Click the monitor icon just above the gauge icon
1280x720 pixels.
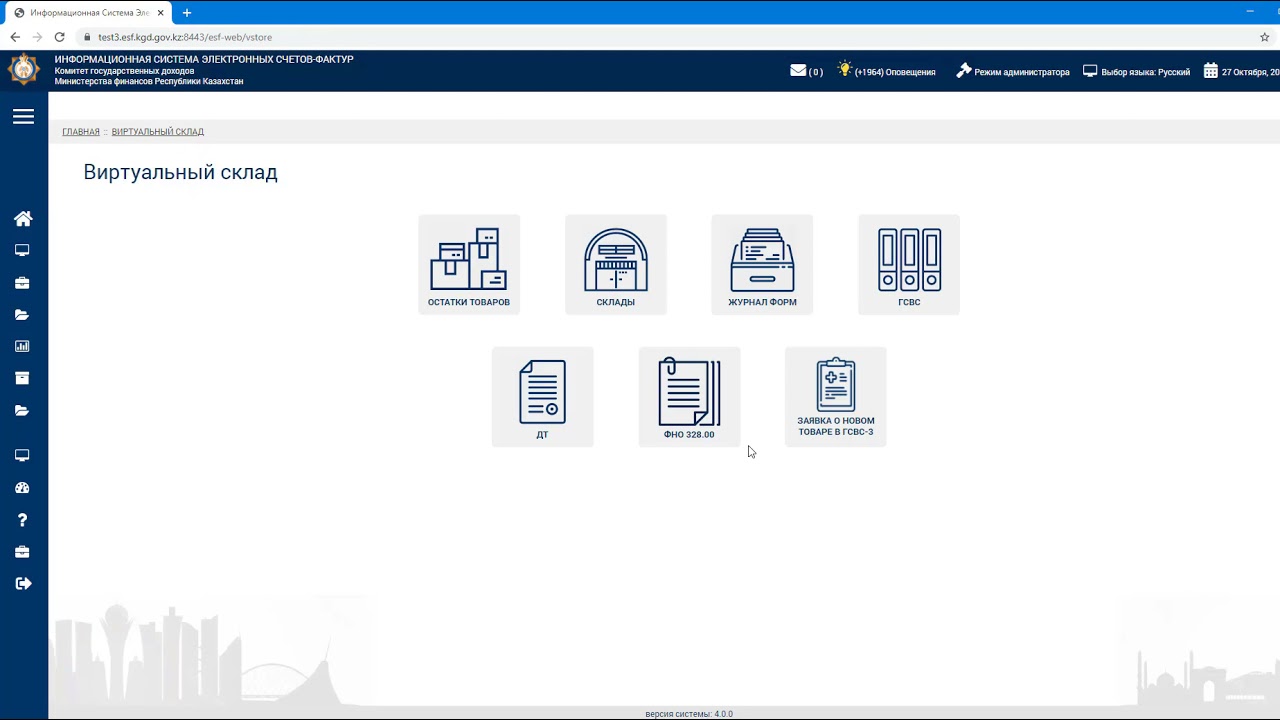click(x=22, y=455)
